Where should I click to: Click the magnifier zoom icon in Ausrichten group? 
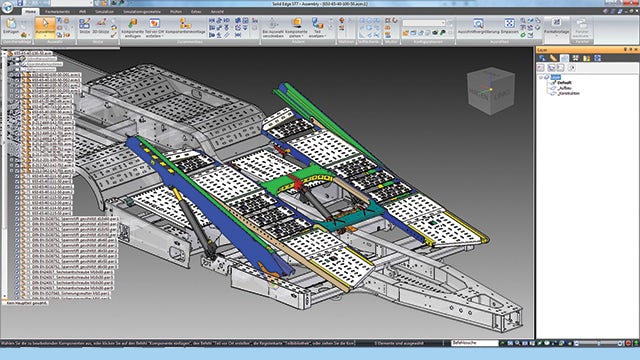pyautogui.click(x=522, y=20)
